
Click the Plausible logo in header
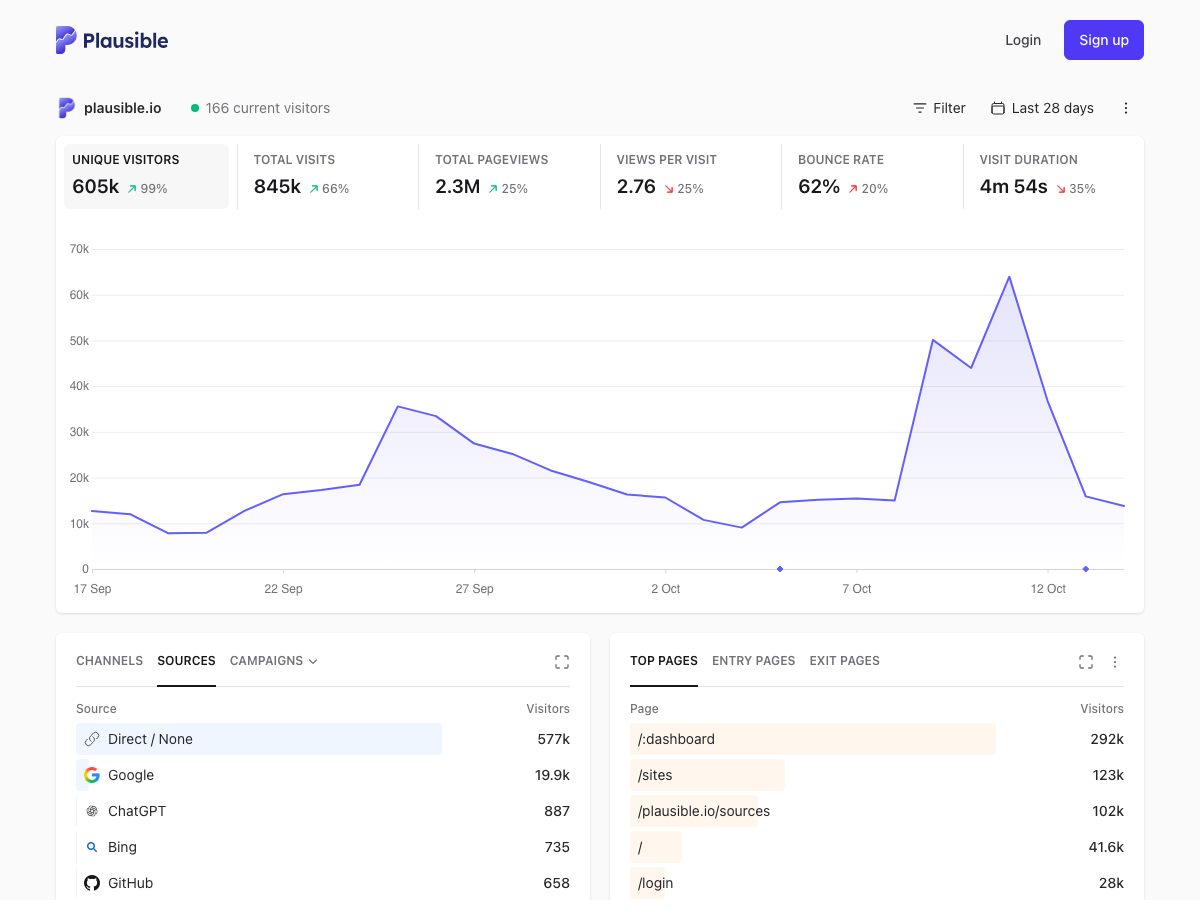pyautogui.click(x=112, y=40)
